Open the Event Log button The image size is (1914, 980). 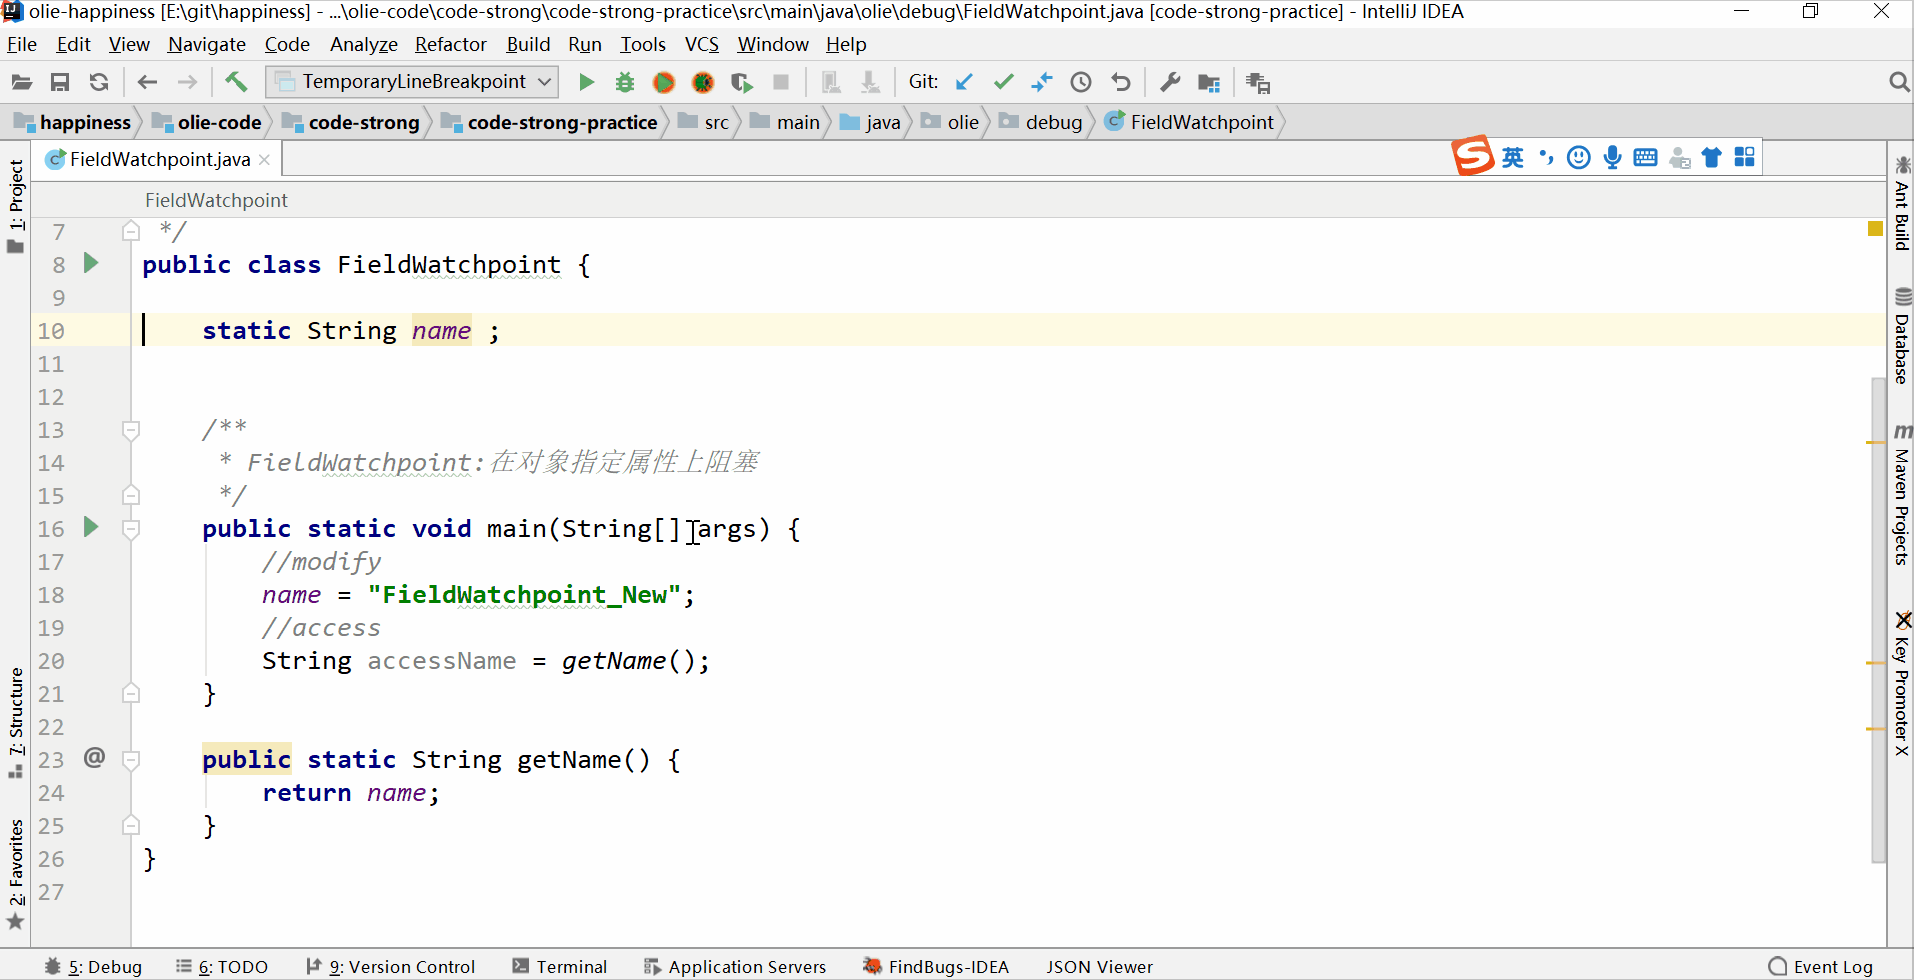(x=1821, y=966)
